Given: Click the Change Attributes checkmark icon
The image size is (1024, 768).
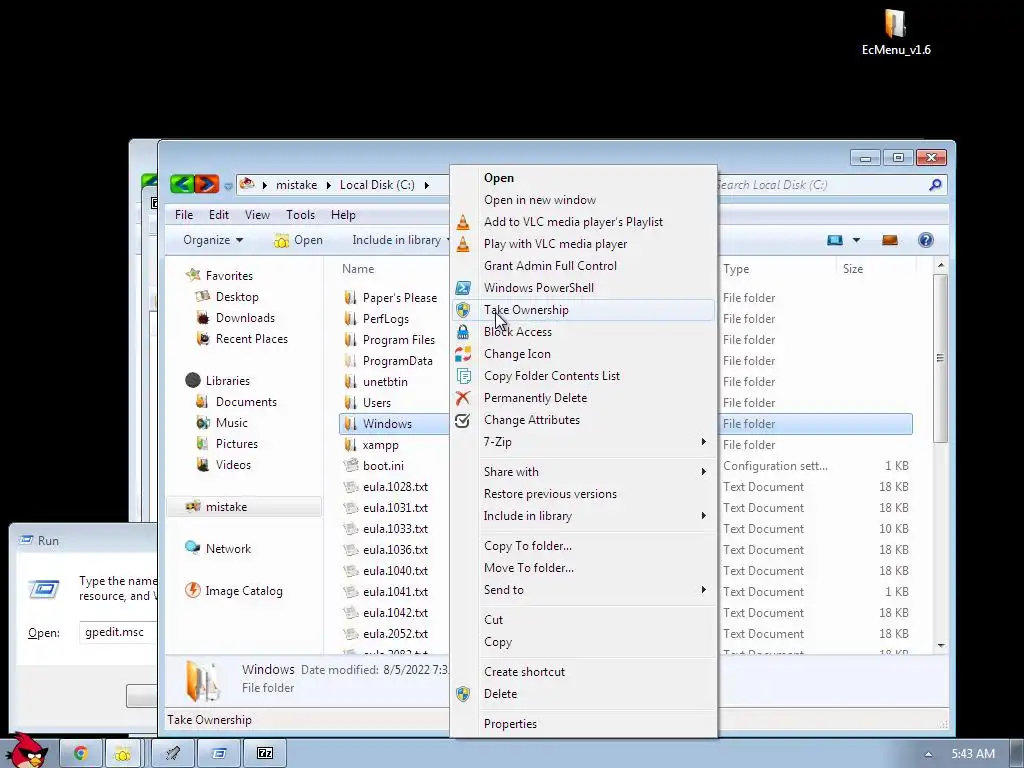Looking at the screenshot, I should pos(462,420).
